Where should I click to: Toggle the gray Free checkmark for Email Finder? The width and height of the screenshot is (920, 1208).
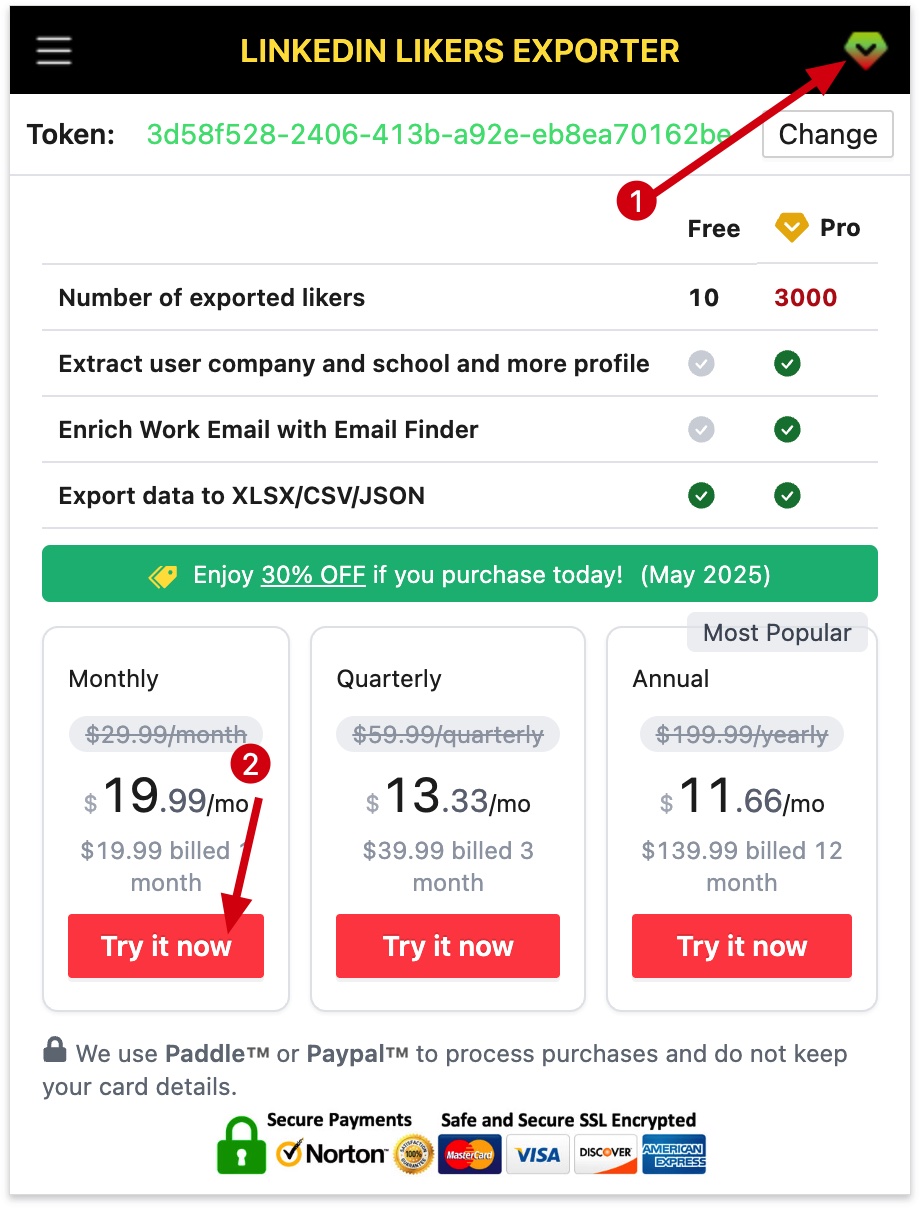point(701,429)
